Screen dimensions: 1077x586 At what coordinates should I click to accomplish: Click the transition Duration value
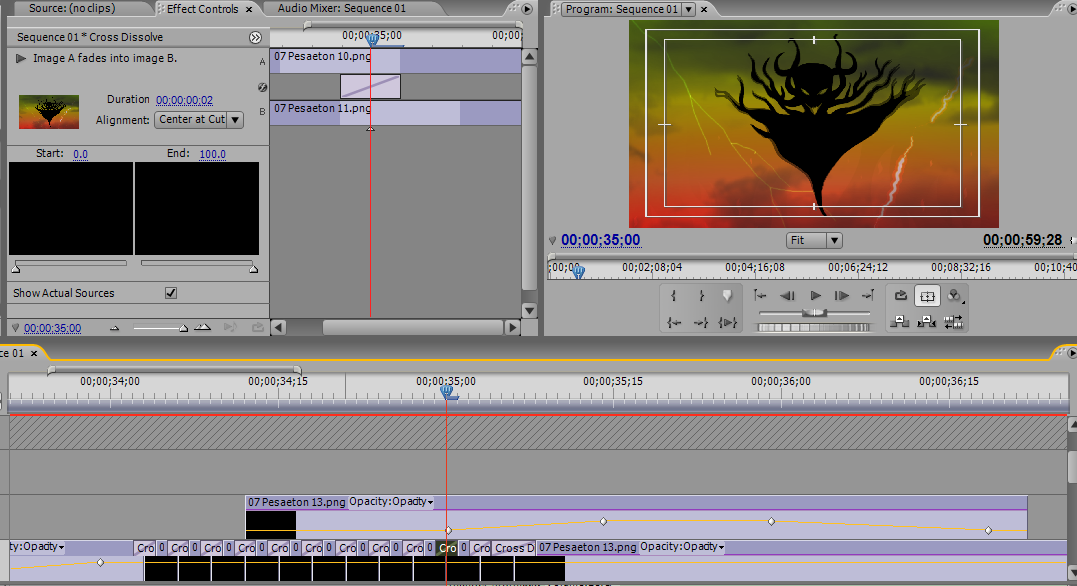tap(185, 100)
